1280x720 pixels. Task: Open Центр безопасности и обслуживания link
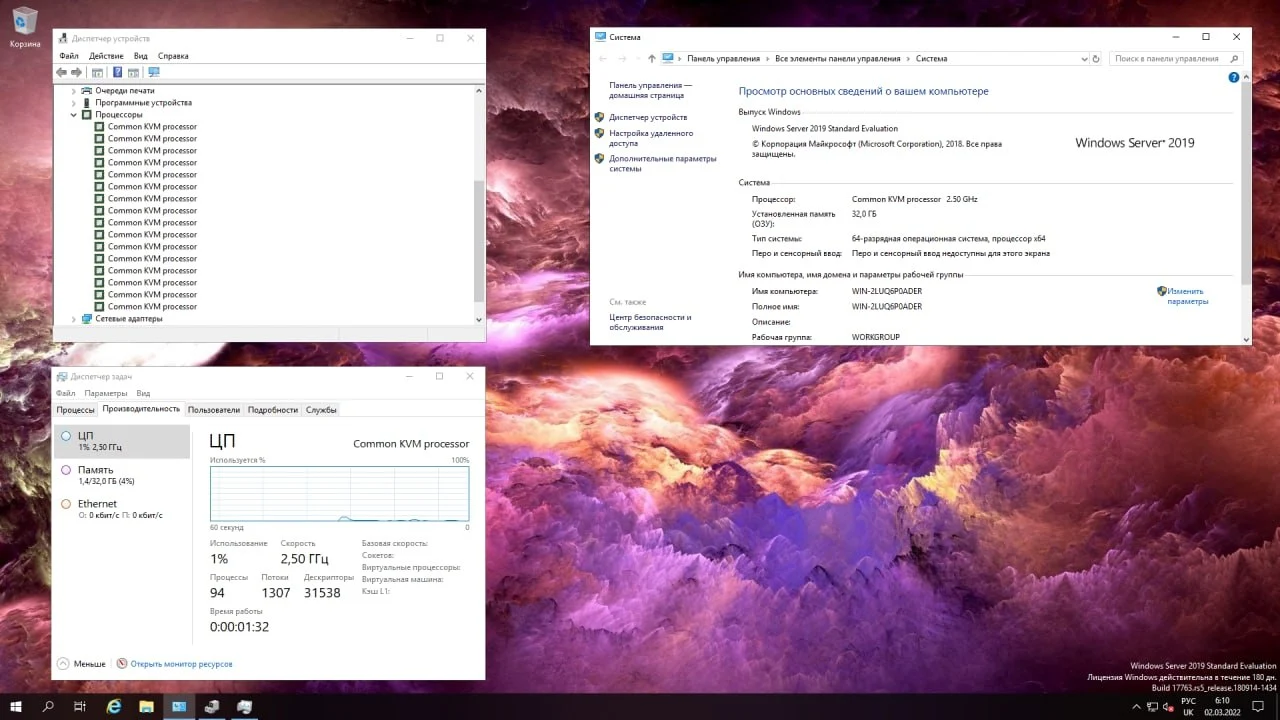(650, 322)
